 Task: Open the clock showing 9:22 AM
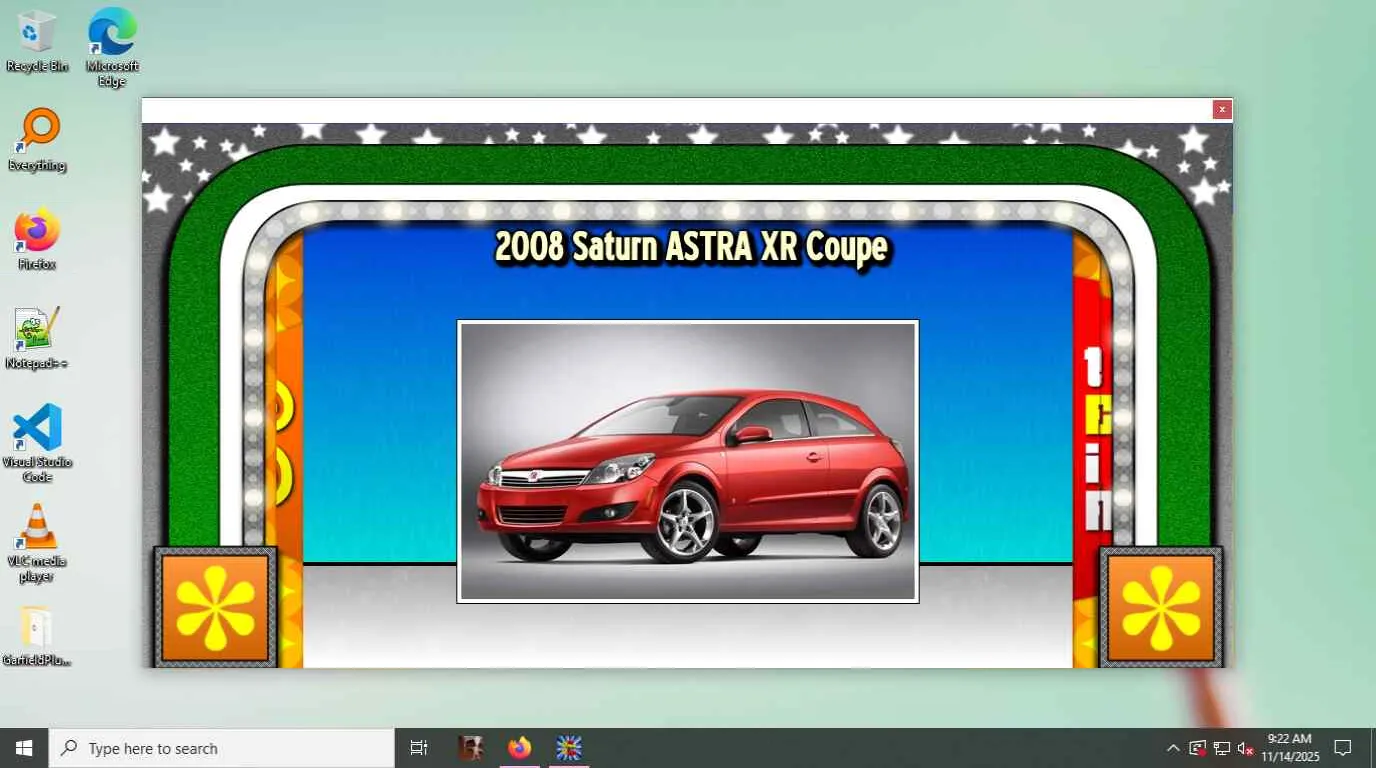[x=1290, y=748]
